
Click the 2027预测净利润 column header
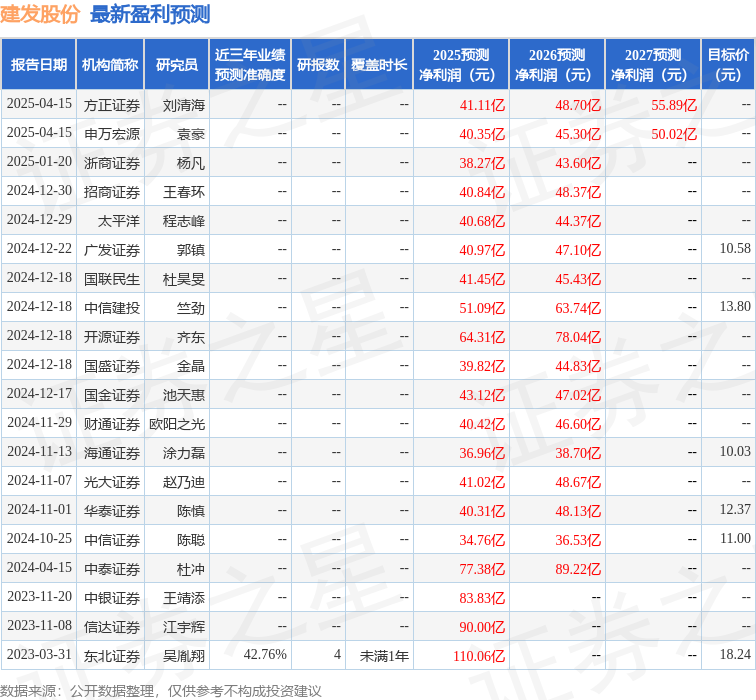click(x=652, y=65)
